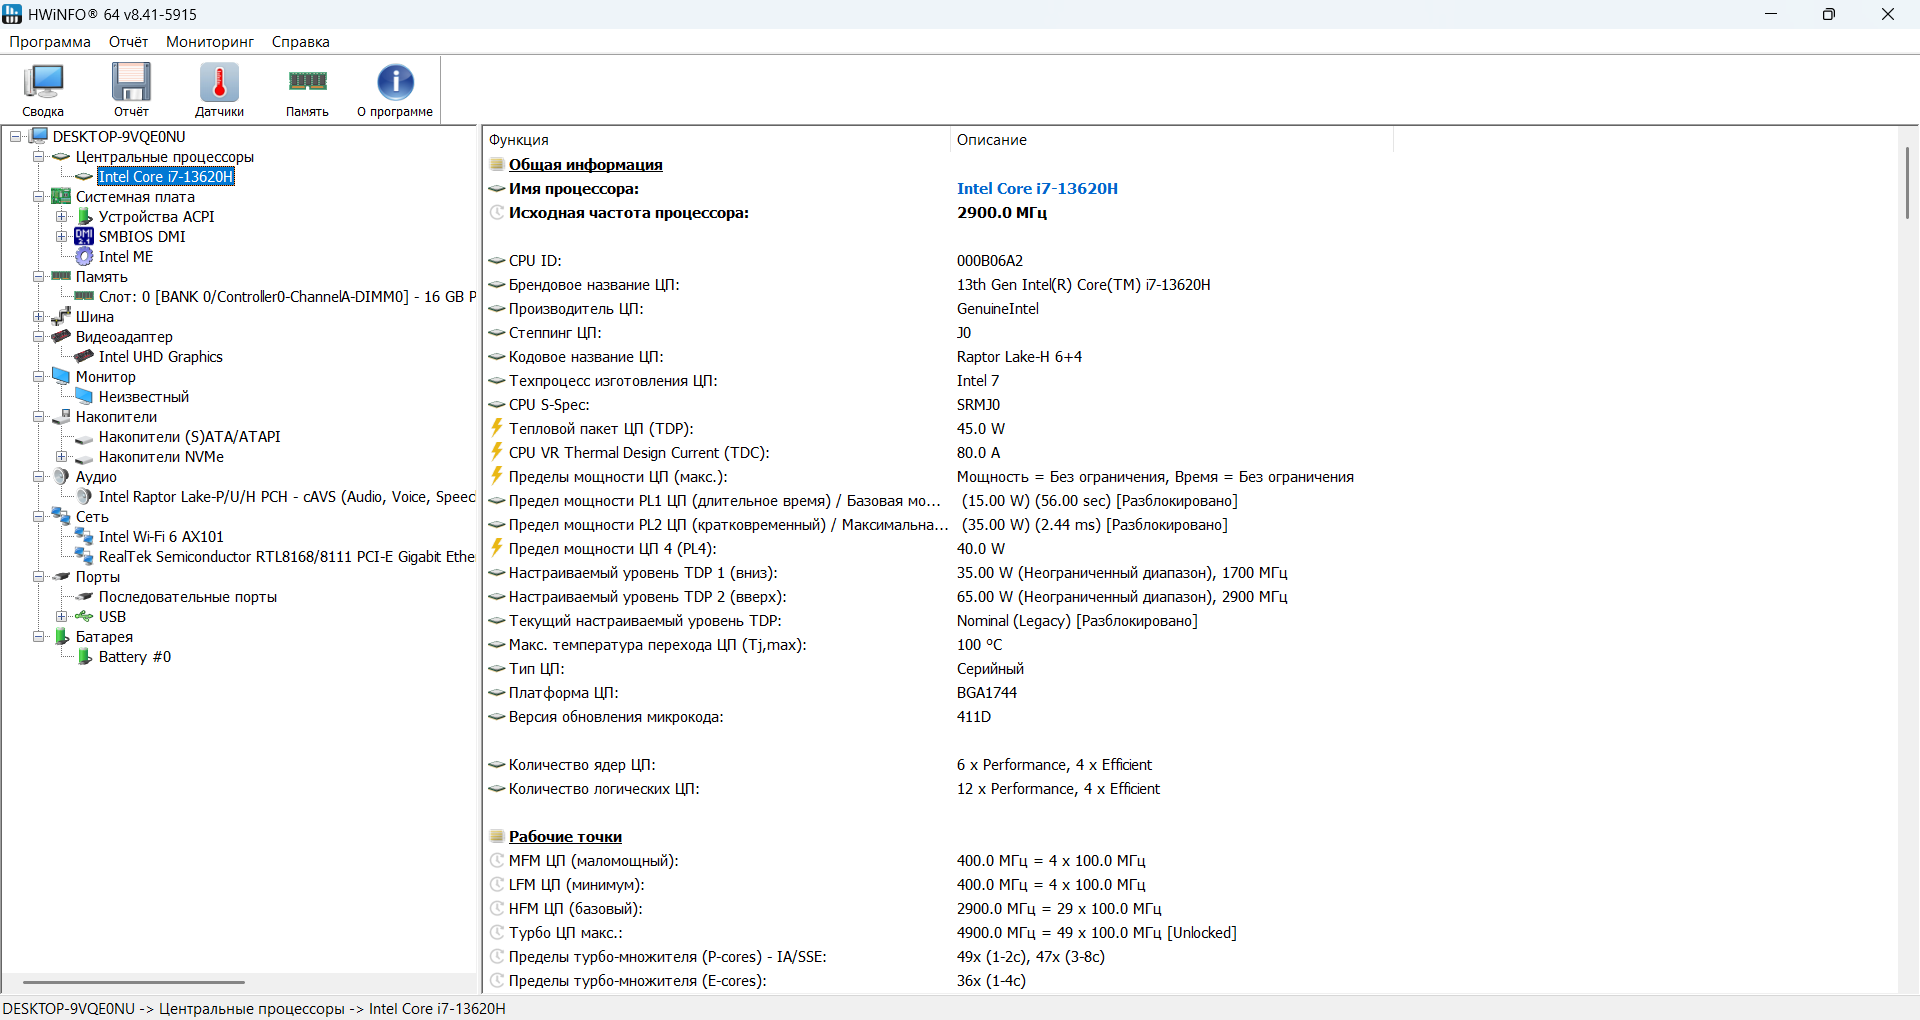Click the speaker icon beside Аудио

pos(61,476)
